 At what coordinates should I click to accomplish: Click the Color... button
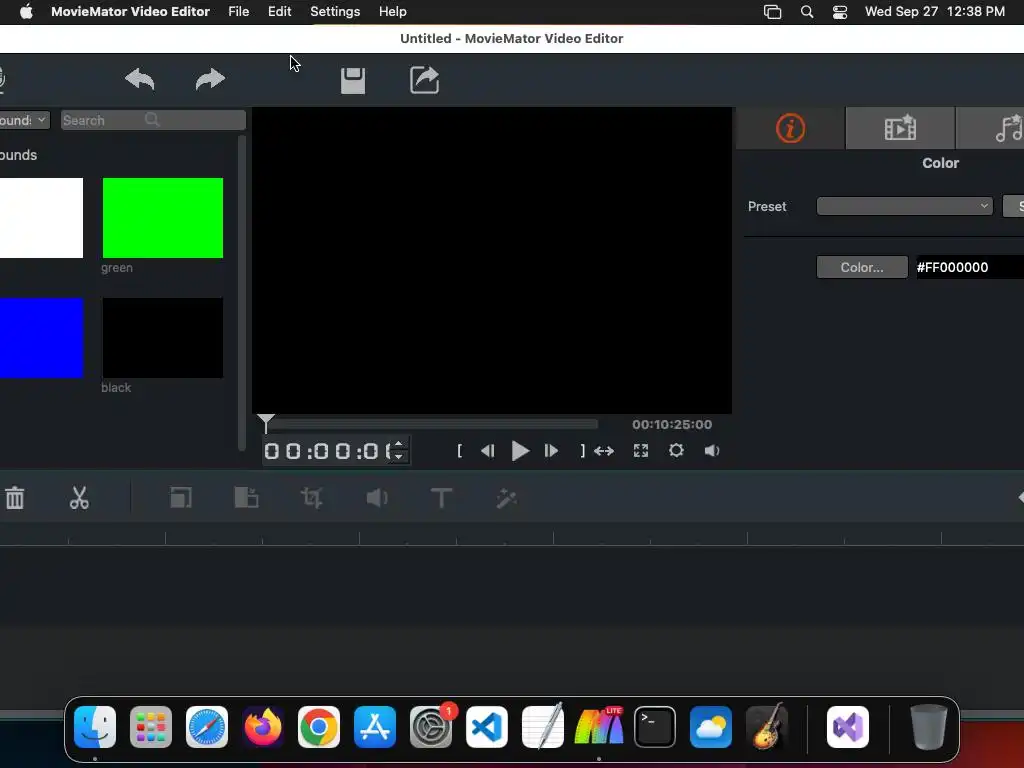(x=862, y=267)
